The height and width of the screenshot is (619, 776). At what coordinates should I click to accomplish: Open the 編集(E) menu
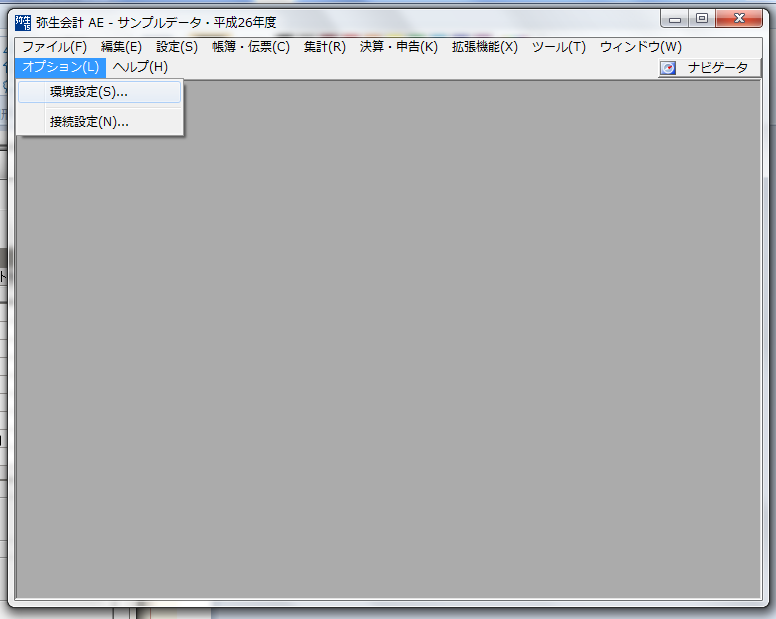[121, 47]
